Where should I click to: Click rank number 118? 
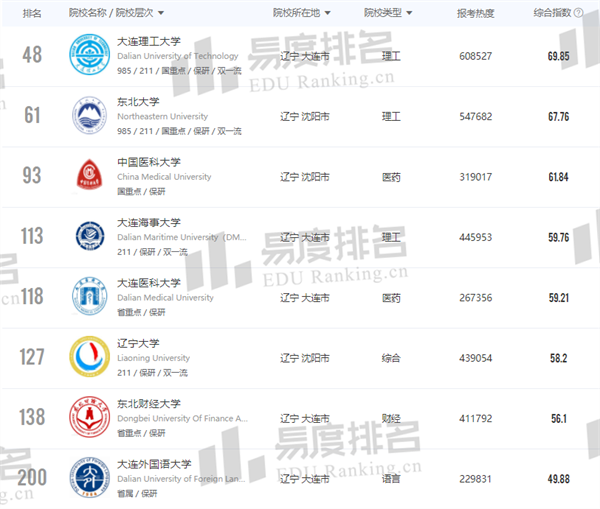(32, 296)
